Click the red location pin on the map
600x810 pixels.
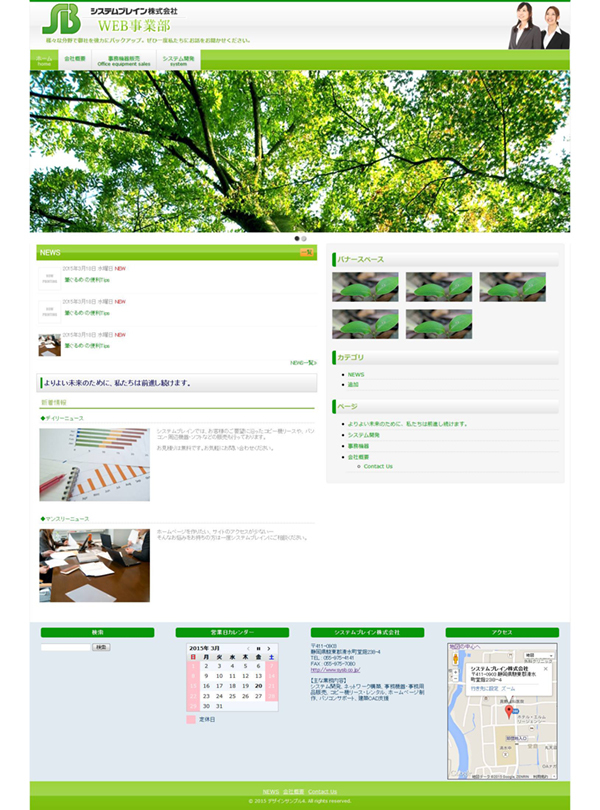[x=509, y=712]
